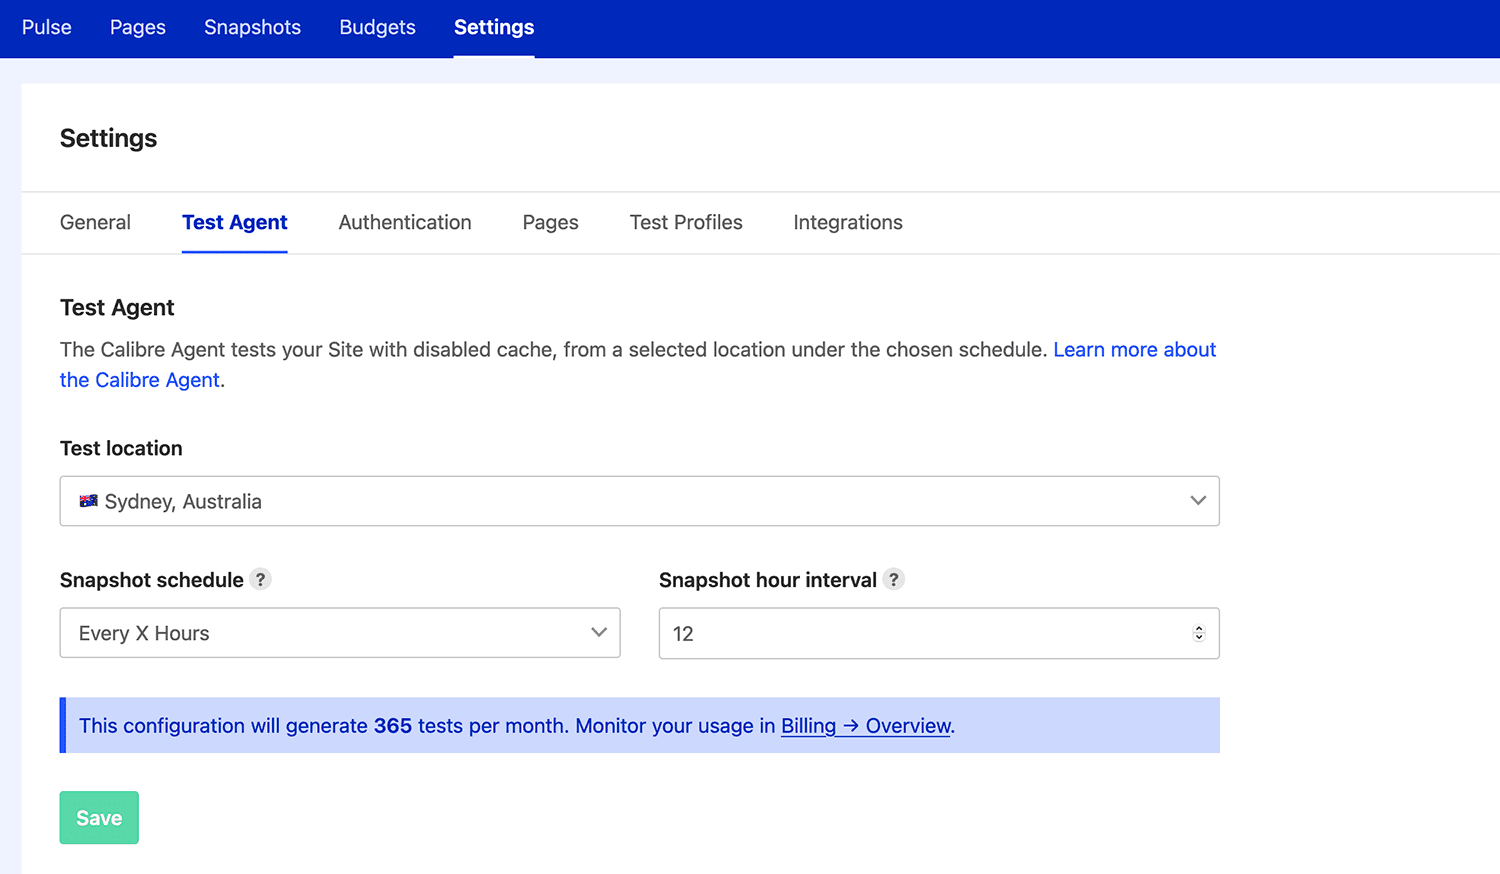Expand the Every X Hours selector chevron
The image size is (1500, 874).
coord(598,632)
